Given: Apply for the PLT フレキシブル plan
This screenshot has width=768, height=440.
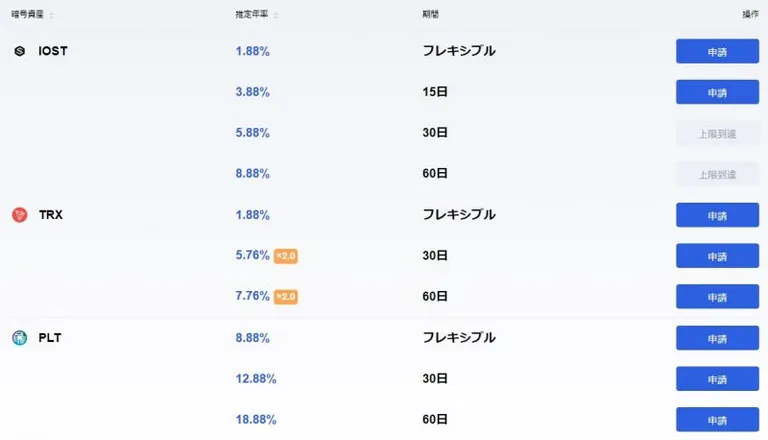Looking at the screenshot, I should 718,338.
